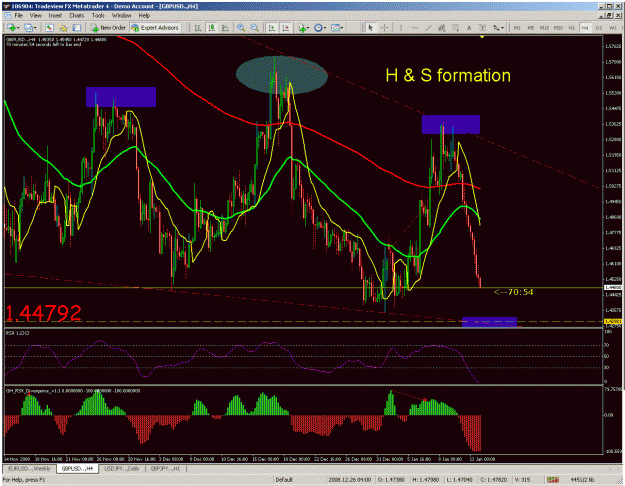
Task: Open the Charts menu
Action: [77, 16]
